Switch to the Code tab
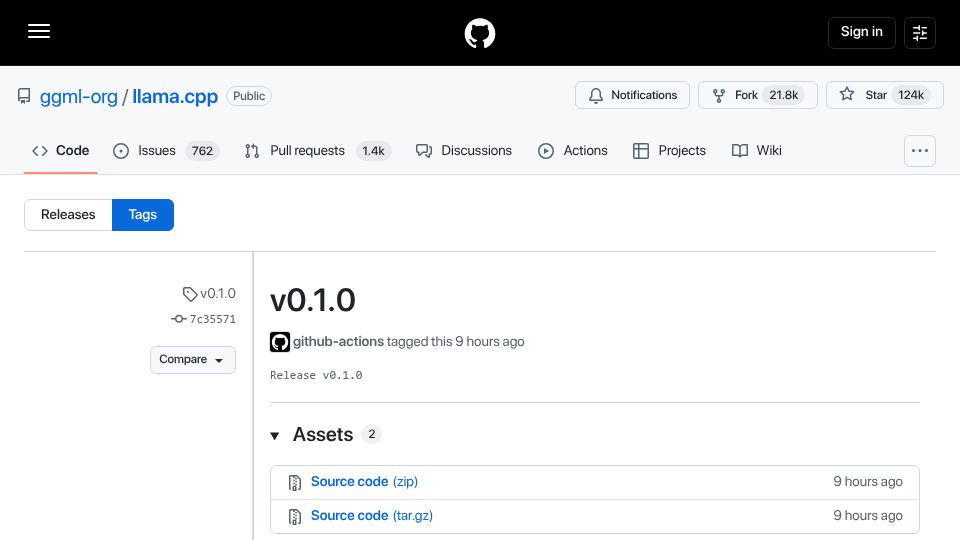 tap(61, 151)
